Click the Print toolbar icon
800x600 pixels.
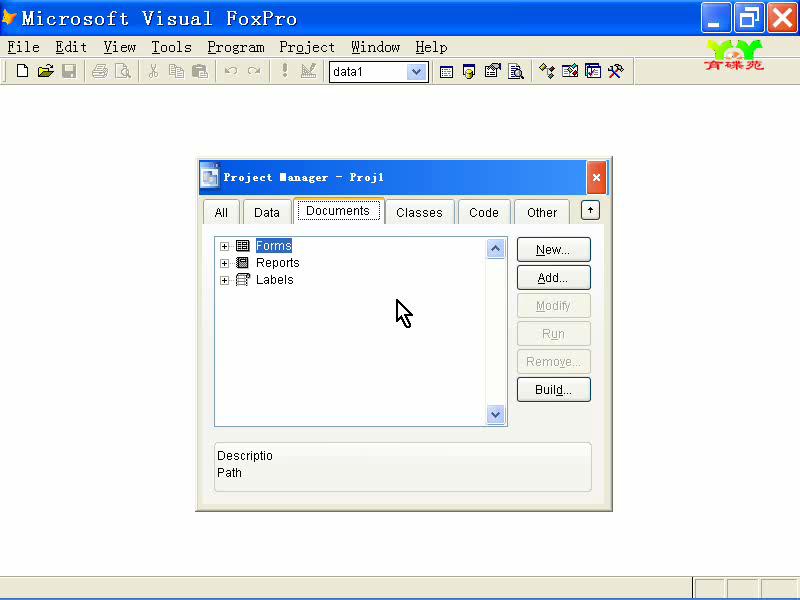click(99, 71)
